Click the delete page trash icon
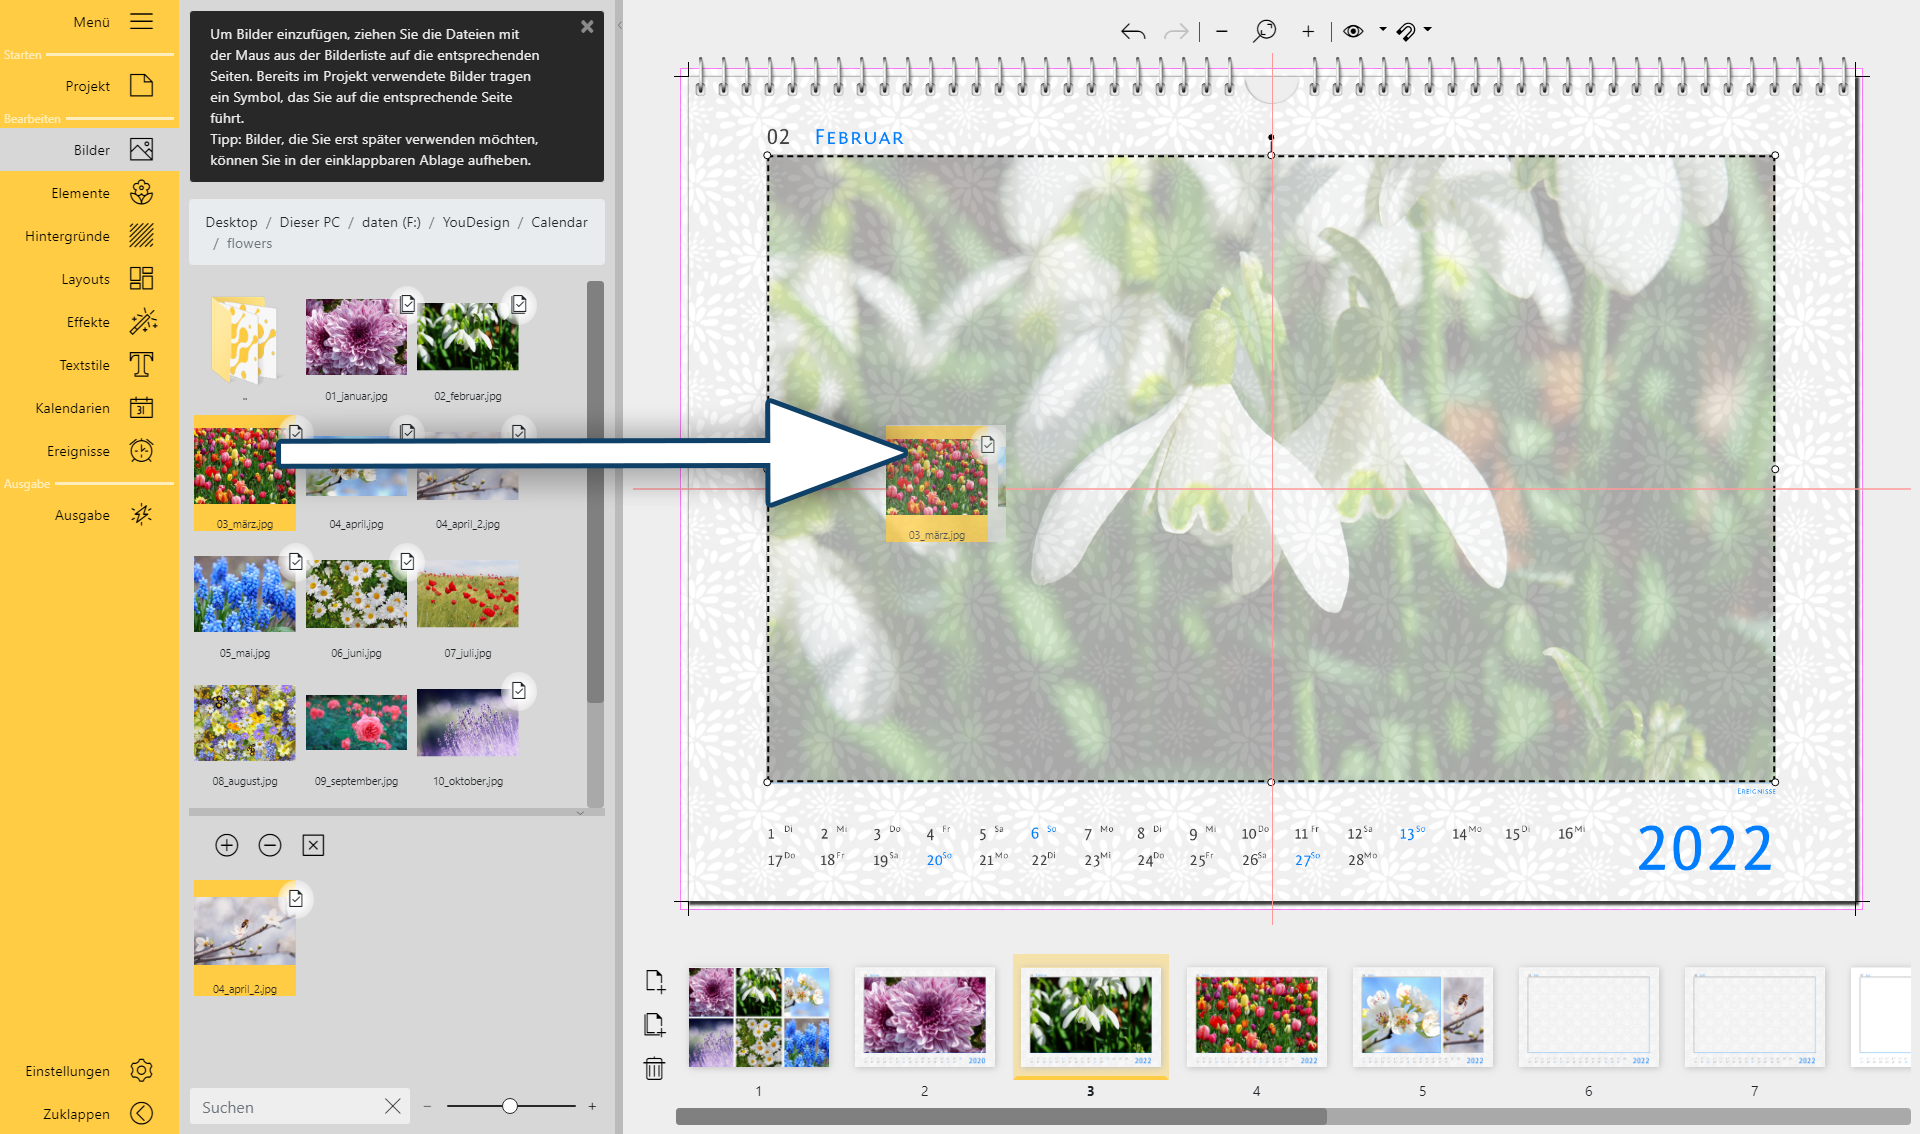The width and height of the screenshot is (1920, 1134). click(x=654, y=1069)
